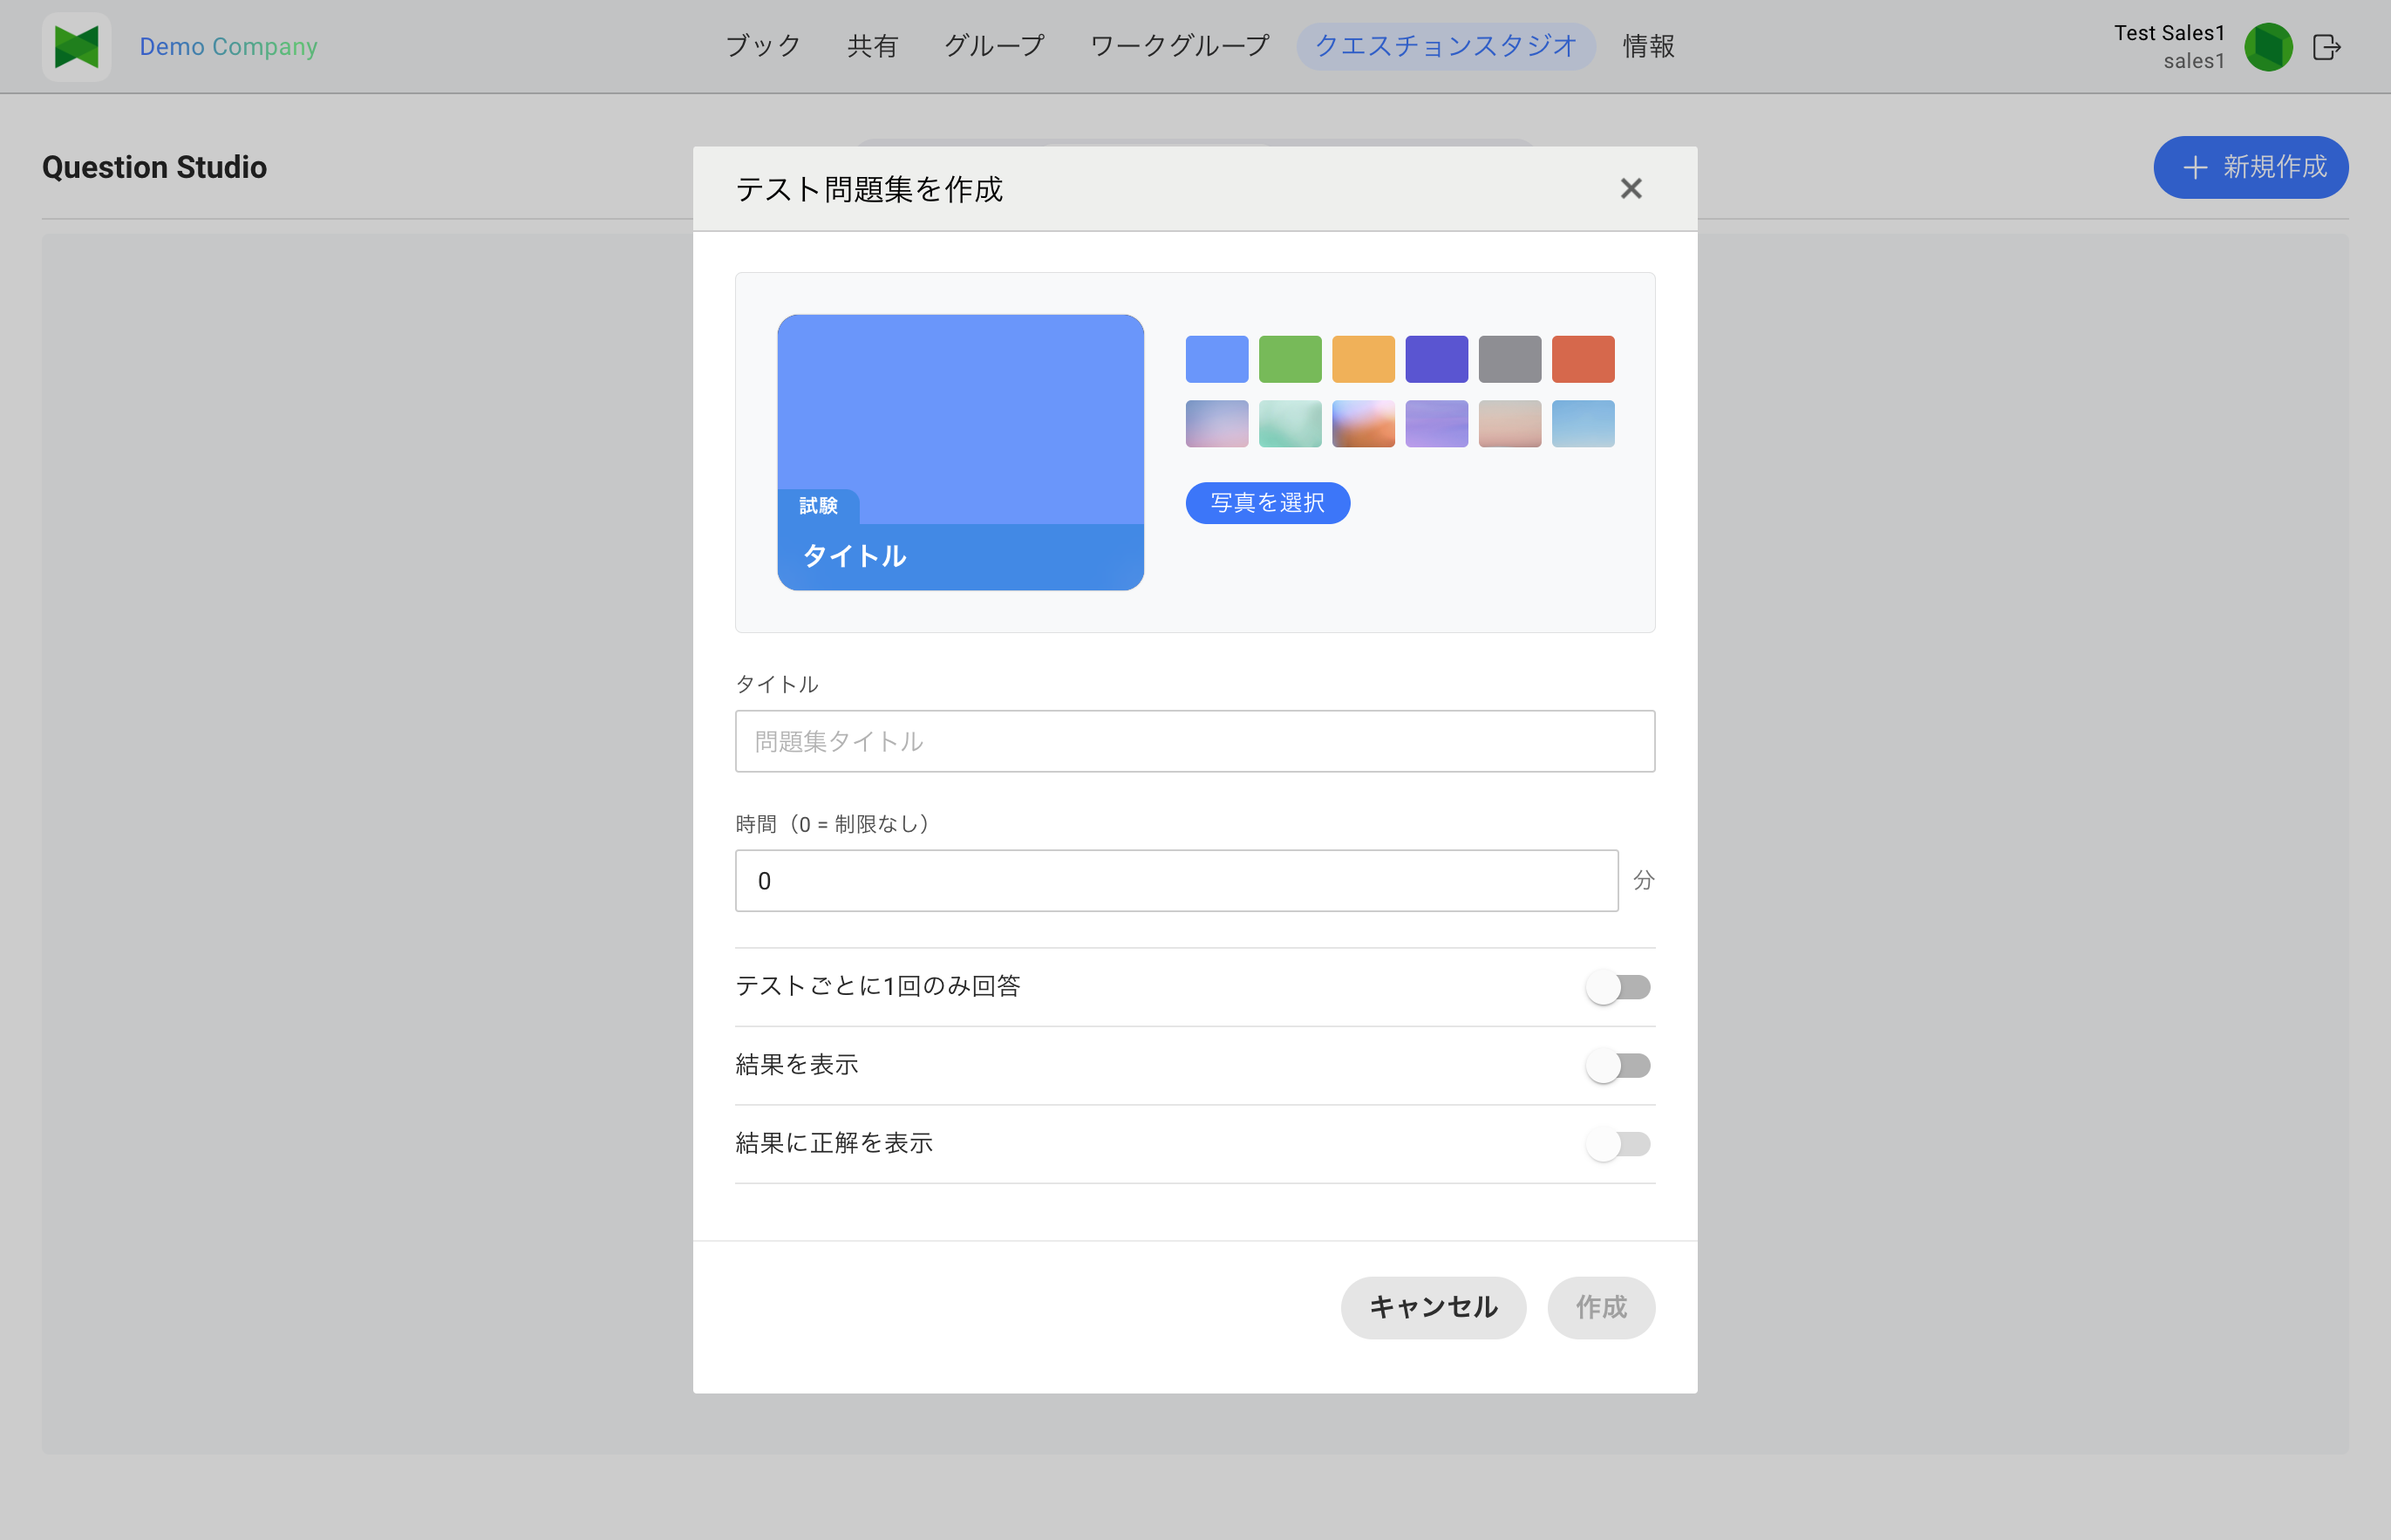Choose the sunset orange gradient swatch

click(x=1363, y=424)
